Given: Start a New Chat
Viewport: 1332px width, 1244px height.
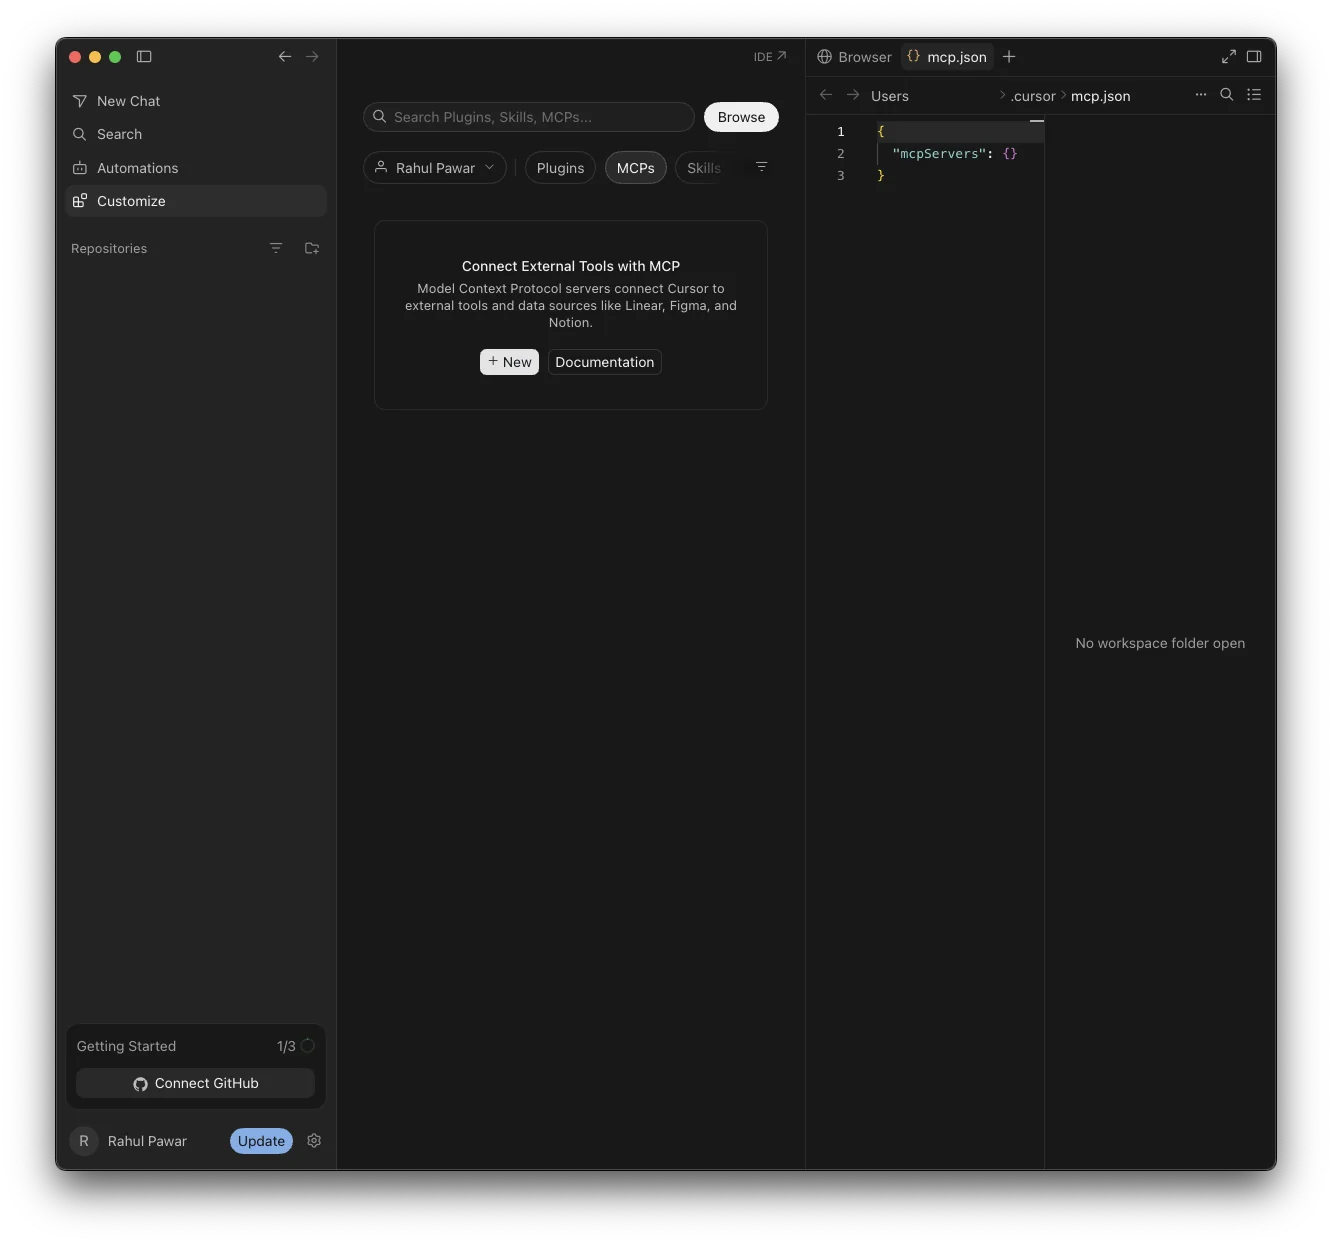Looking at the screenshot, I should [x=196, y=101].
